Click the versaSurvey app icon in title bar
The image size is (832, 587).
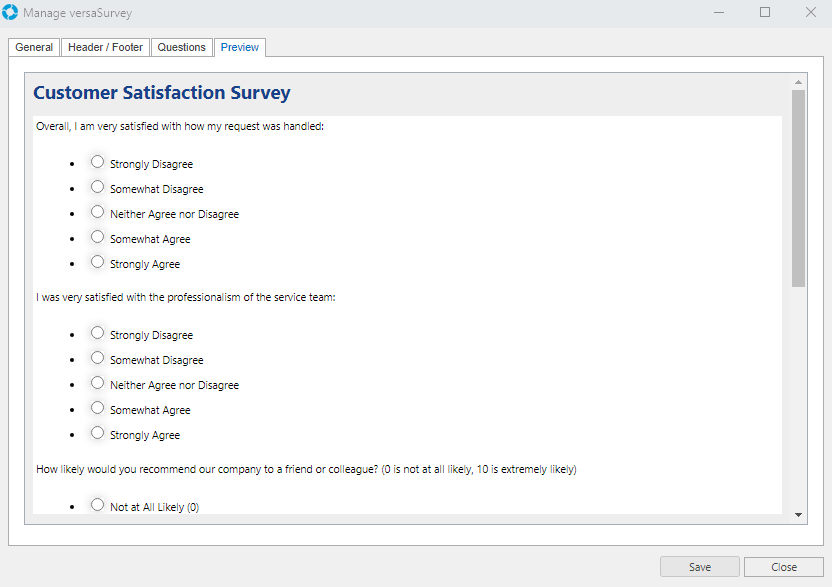[x=11, y=13]
